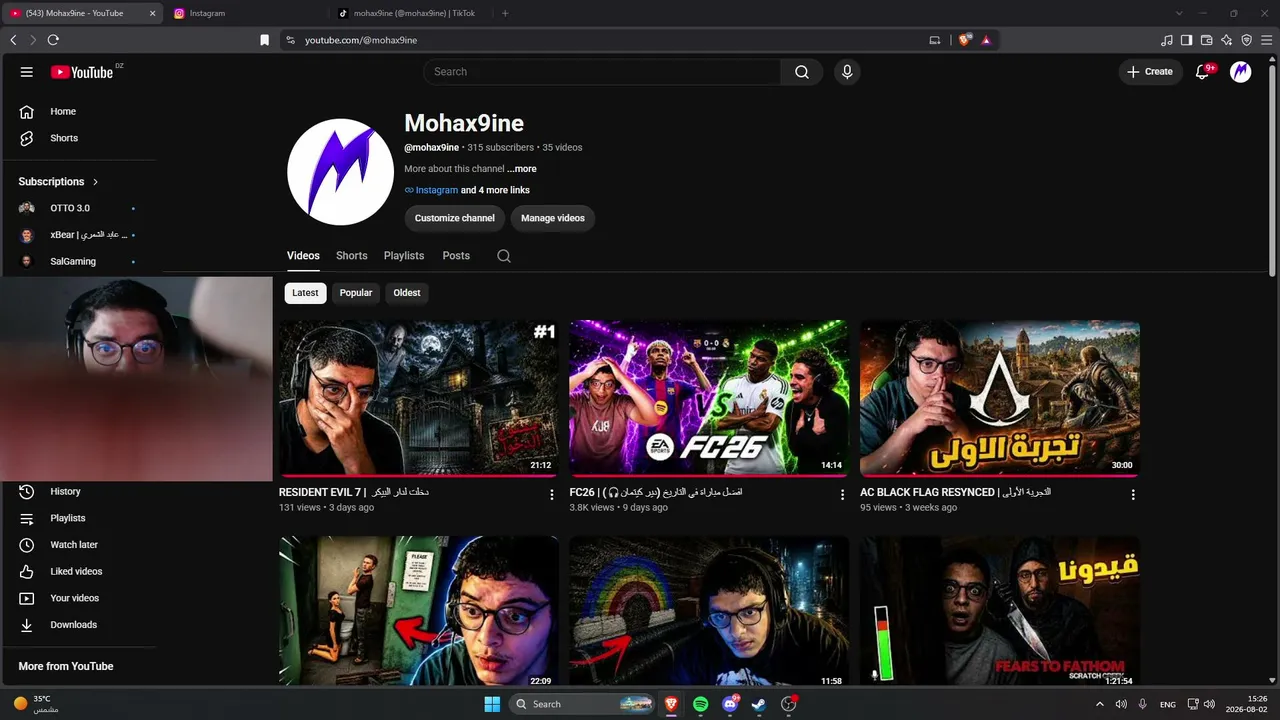Image resolution: width=1280 pixels, height=720 pixels.
Task: Open Steam from the taskbar
Action: tap(759, 704)
